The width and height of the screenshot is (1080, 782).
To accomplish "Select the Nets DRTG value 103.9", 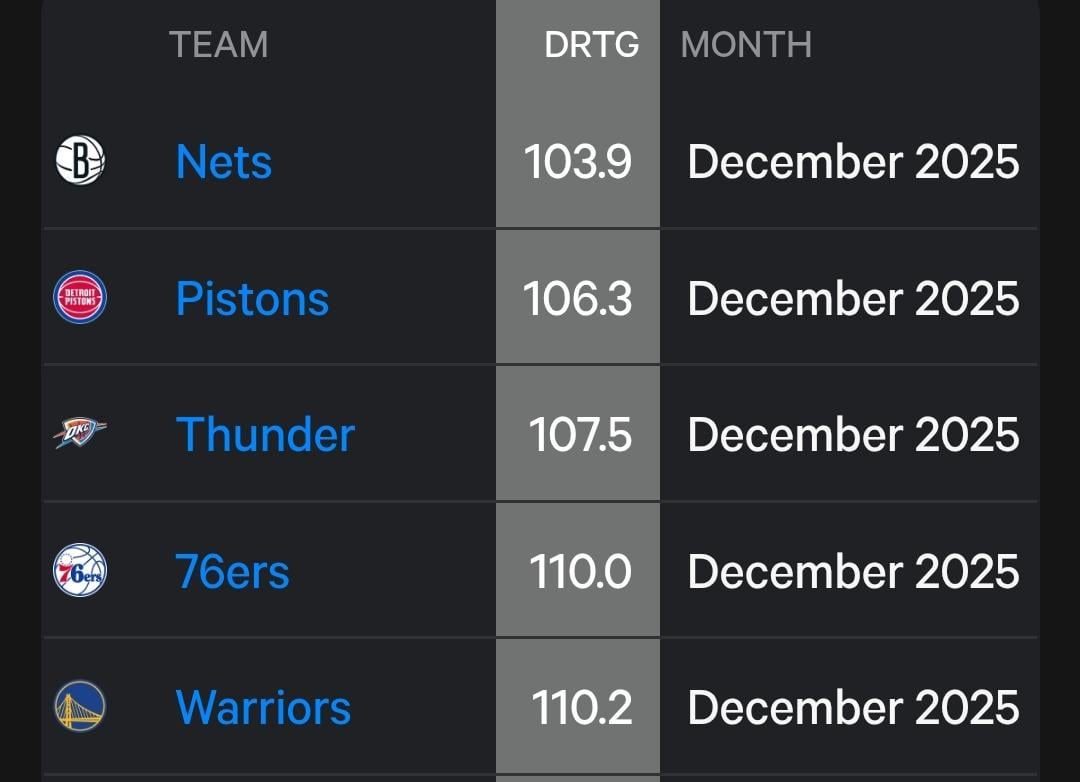I will [x=577, y=161].
